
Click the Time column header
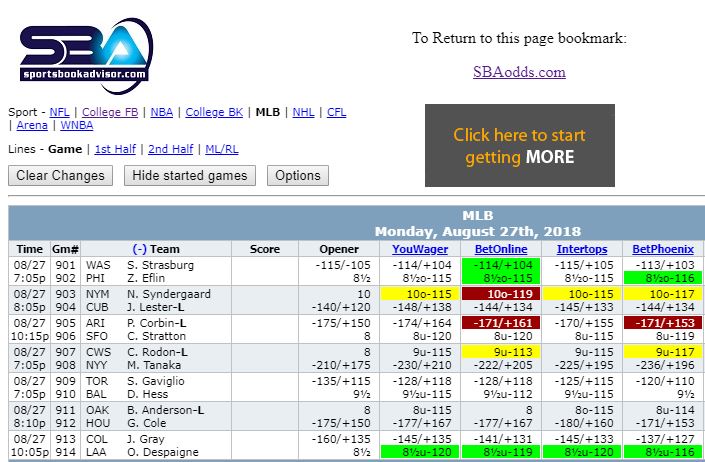[x=30, y=249]
